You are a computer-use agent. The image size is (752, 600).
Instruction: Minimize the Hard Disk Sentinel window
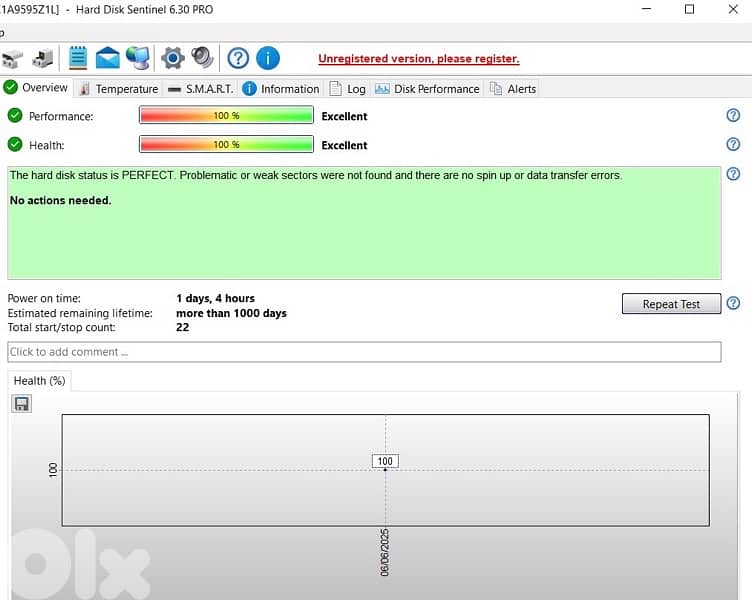tap(646, 9)
